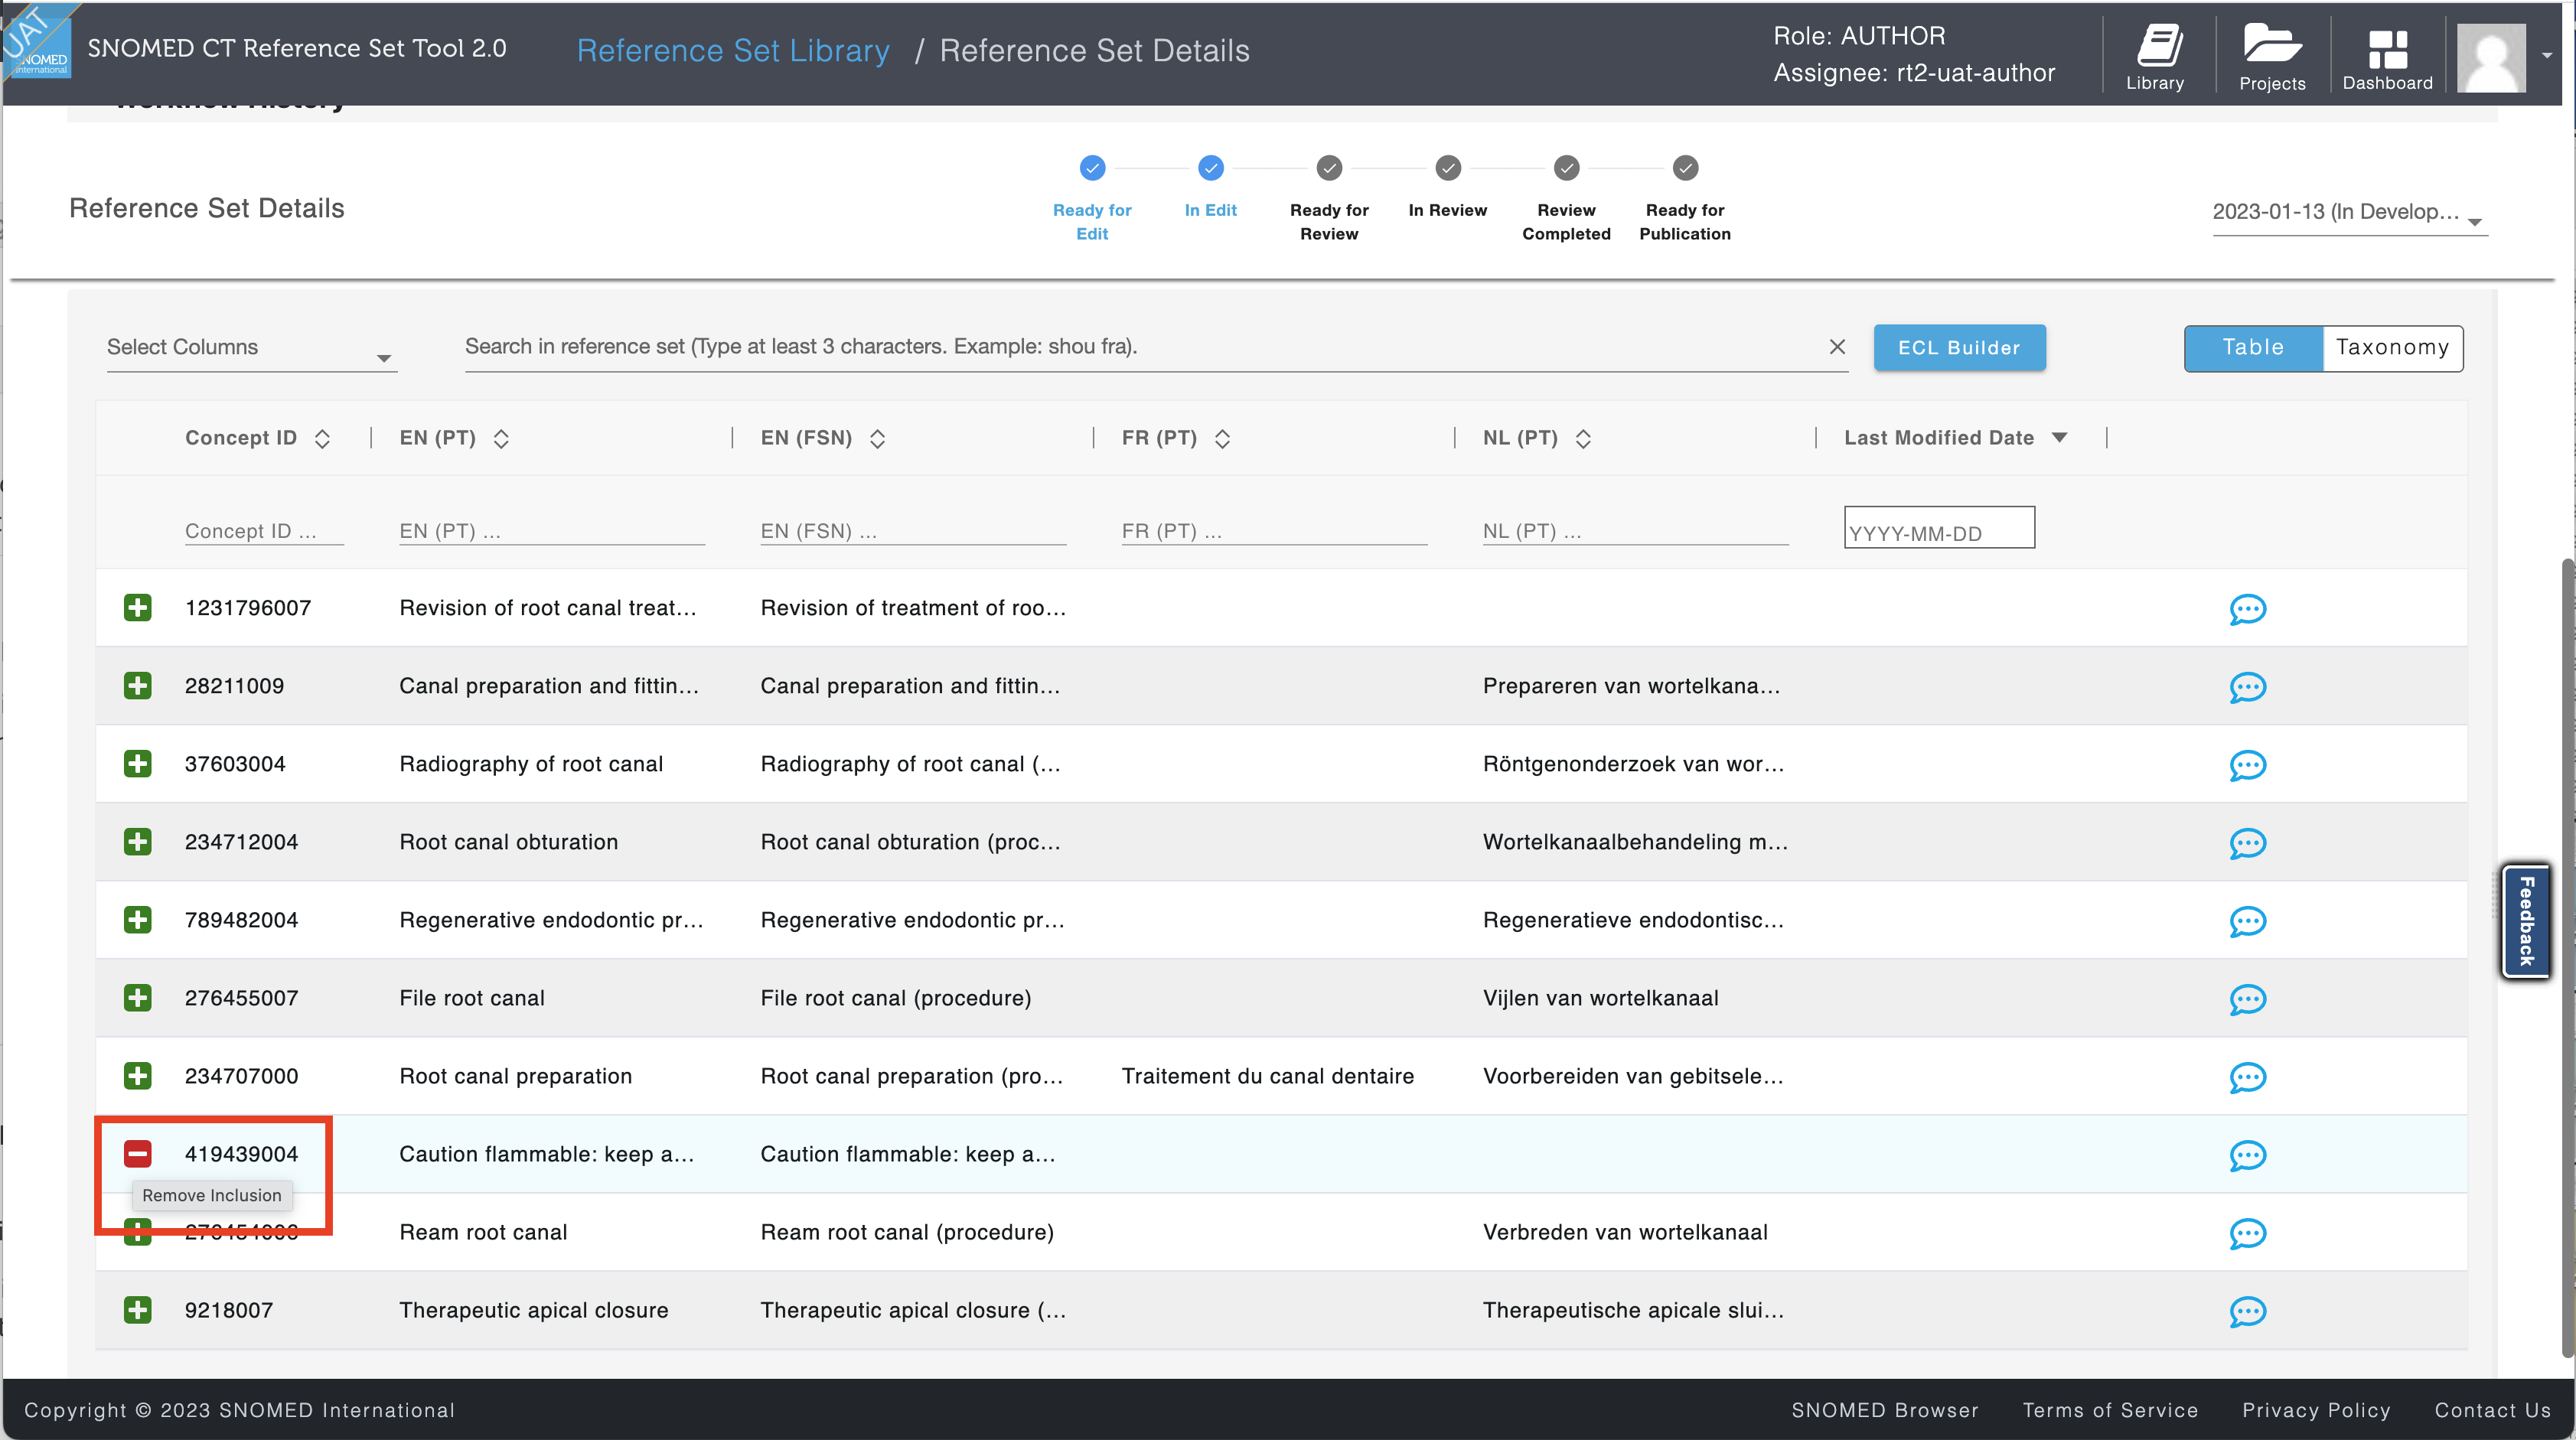This screenshot has height=1440, width=2576.
Task: Open the Select Columns dropdown
Action: point(251,348)
